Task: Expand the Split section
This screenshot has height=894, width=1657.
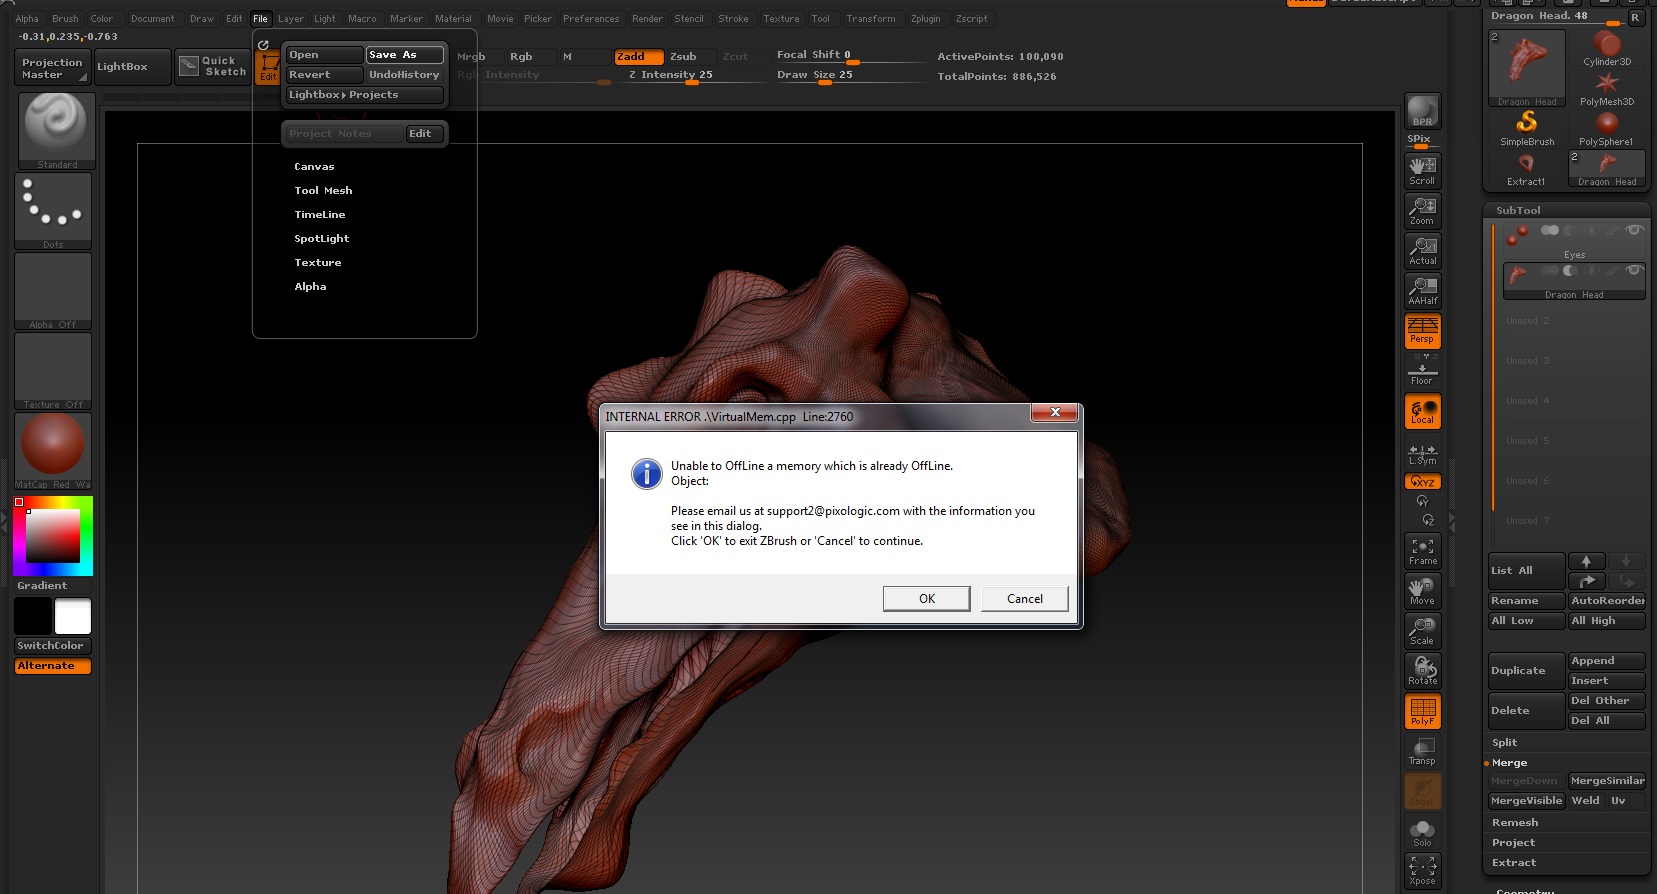Action: pyautogui.click(x=1504, y=743)
